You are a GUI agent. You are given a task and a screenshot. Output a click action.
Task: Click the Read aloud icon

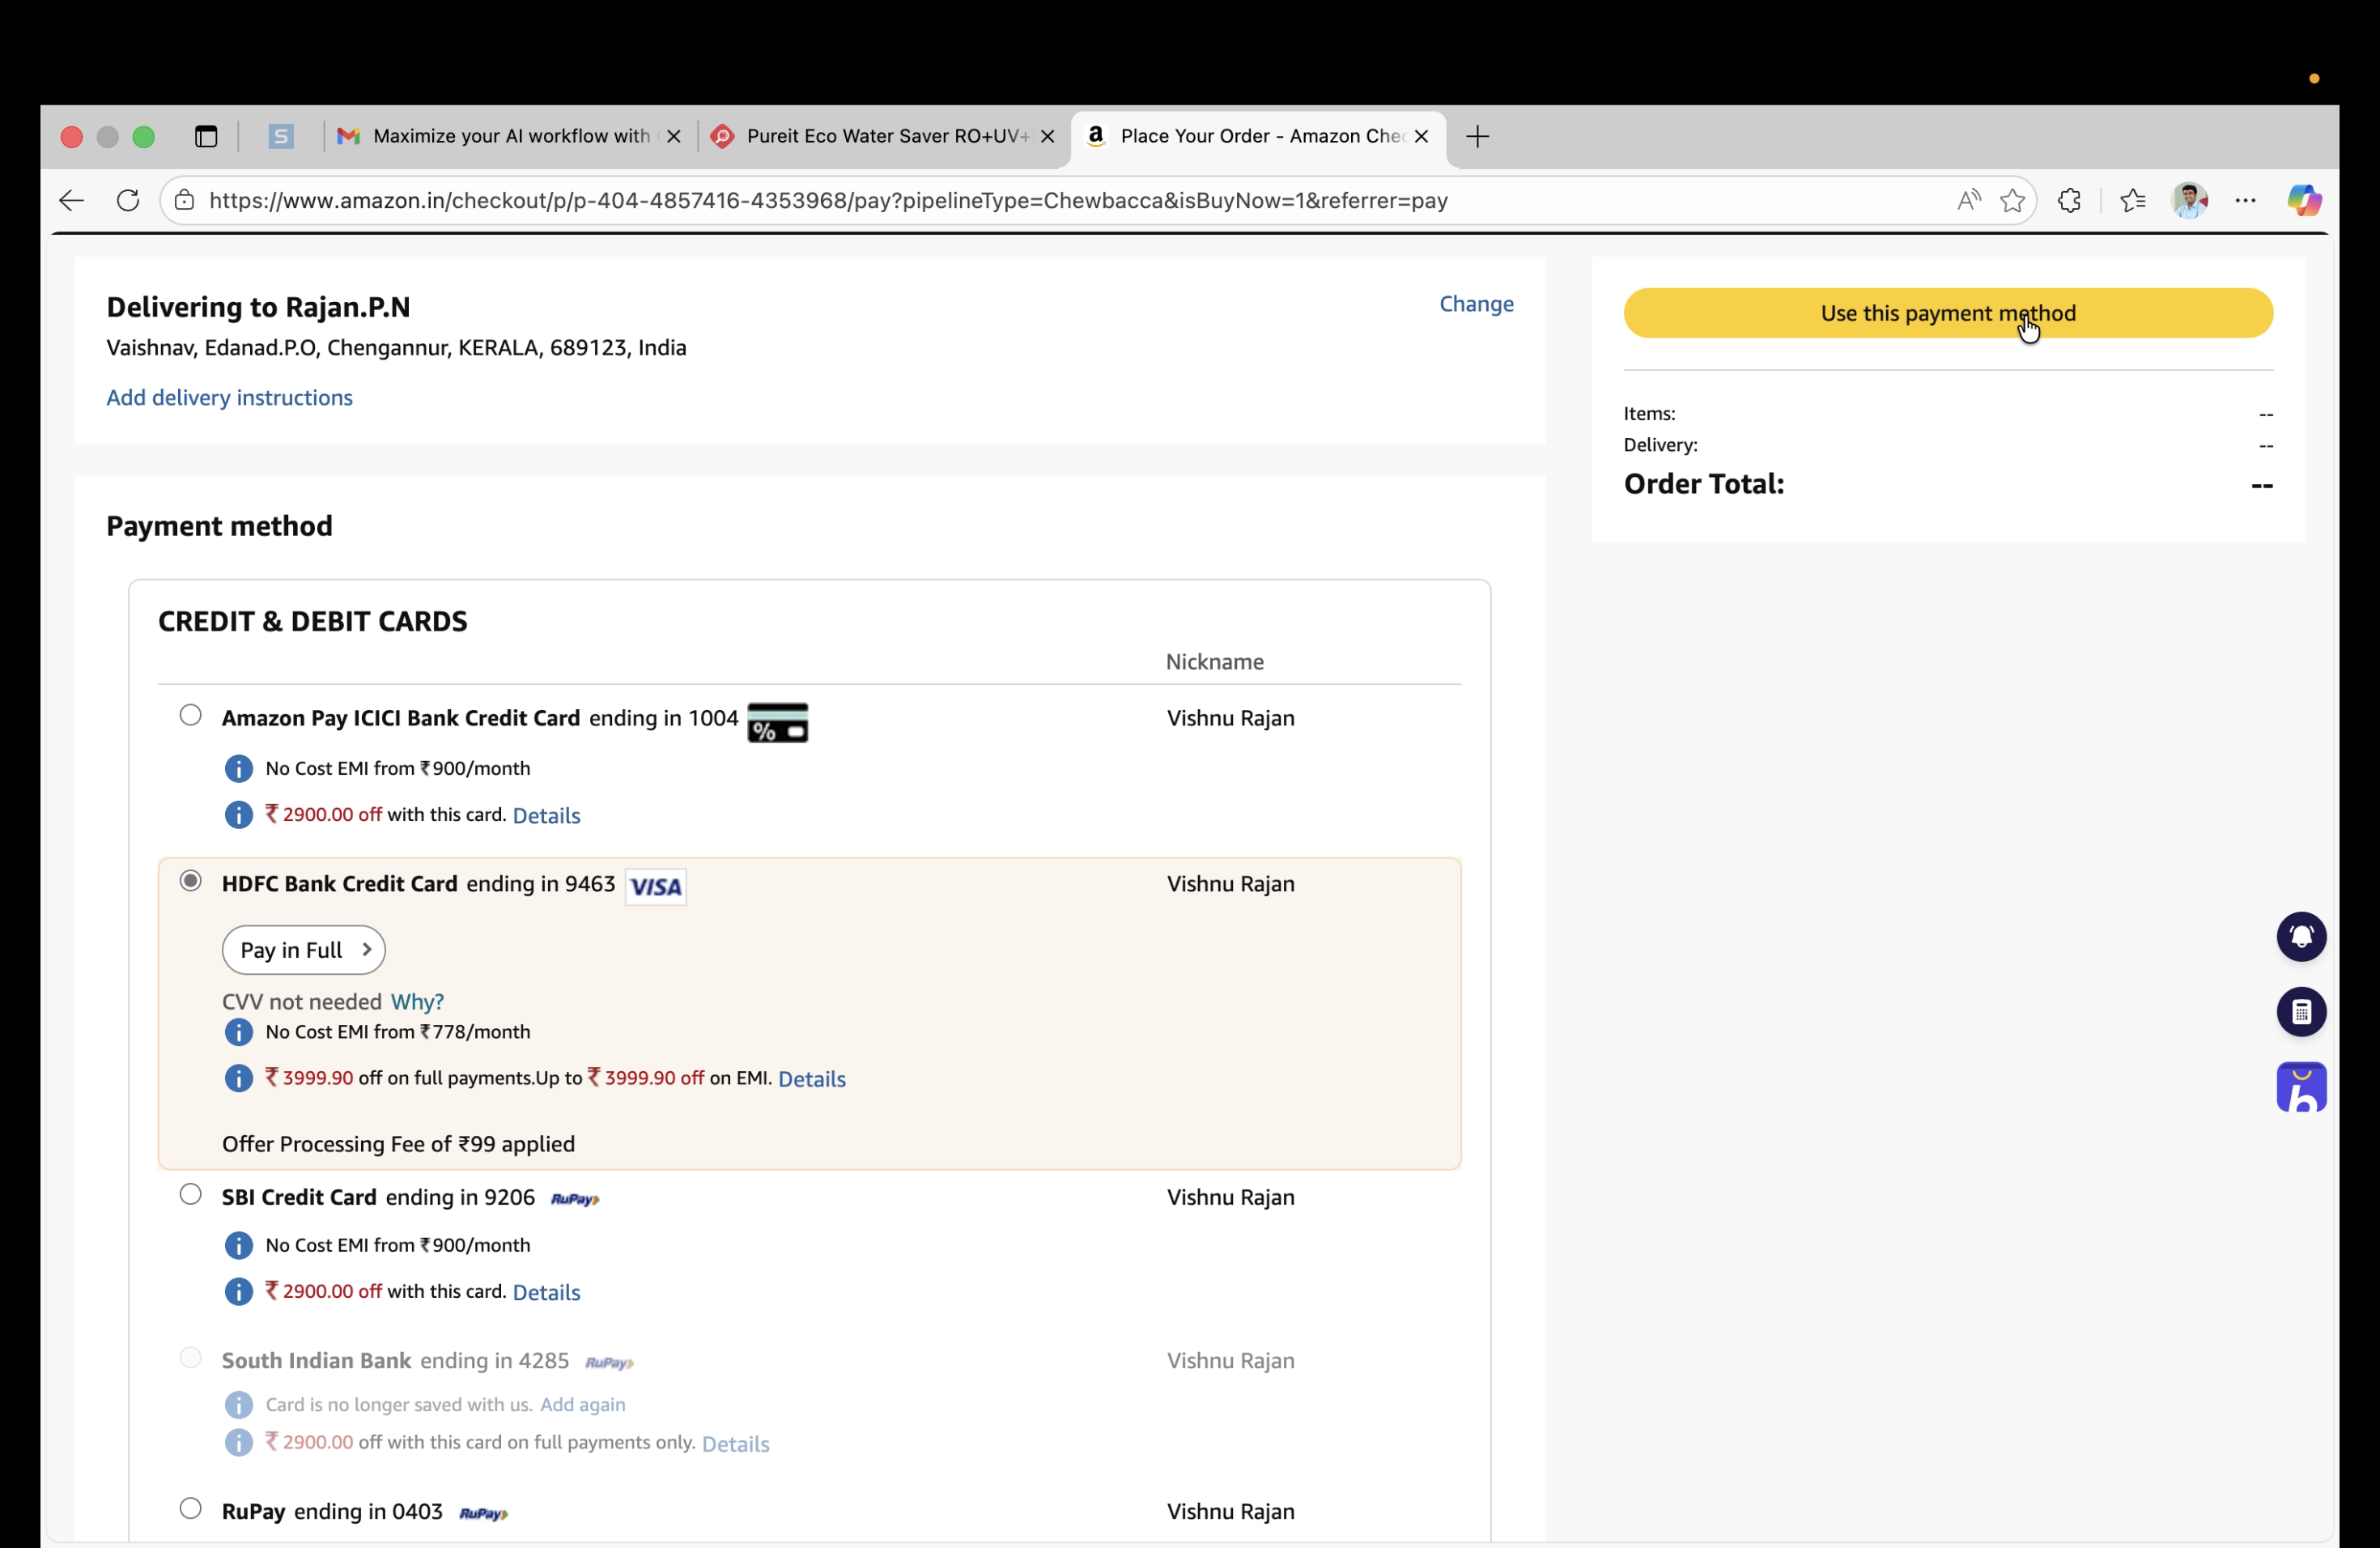pos(1968,200)
